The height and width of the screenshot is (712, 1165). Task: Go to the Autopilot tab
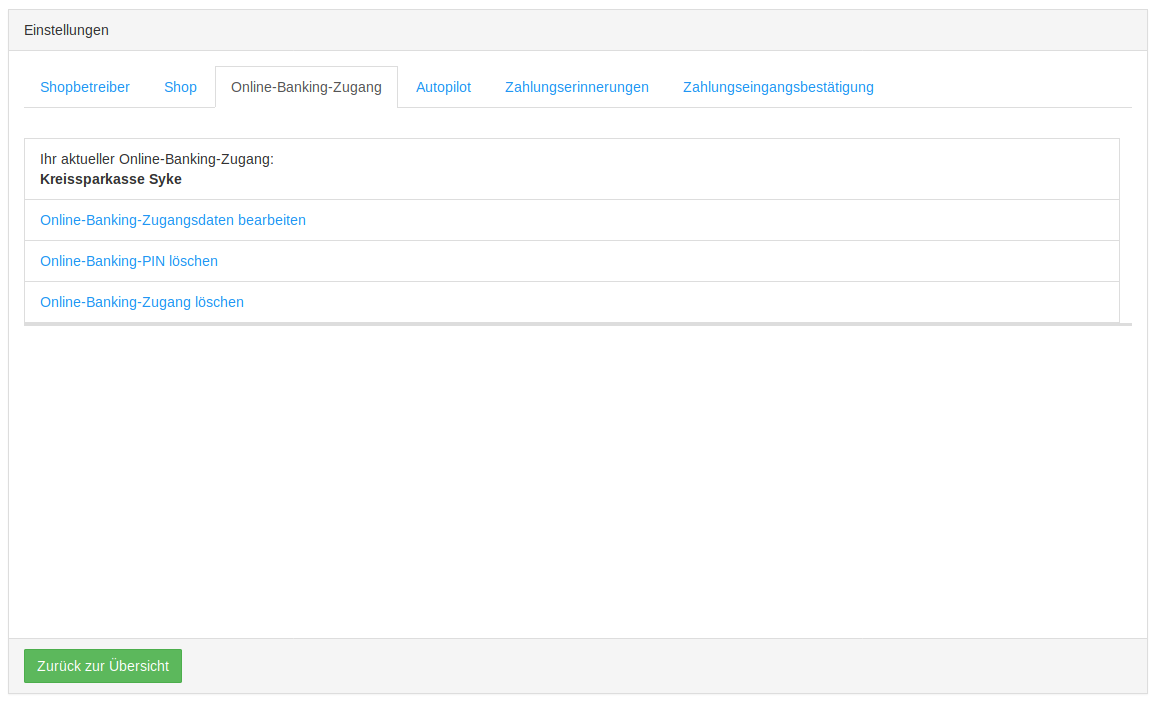coord(443,87)
